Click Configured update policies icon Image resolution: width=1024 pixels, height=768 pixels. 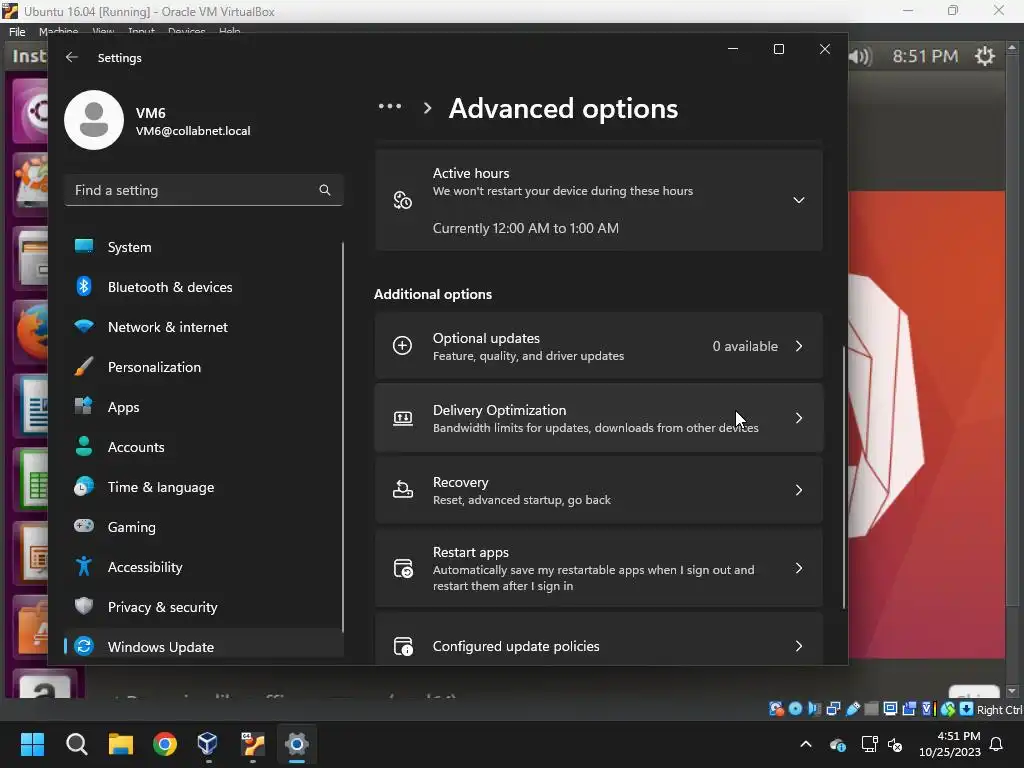click(x=402, y=646)
